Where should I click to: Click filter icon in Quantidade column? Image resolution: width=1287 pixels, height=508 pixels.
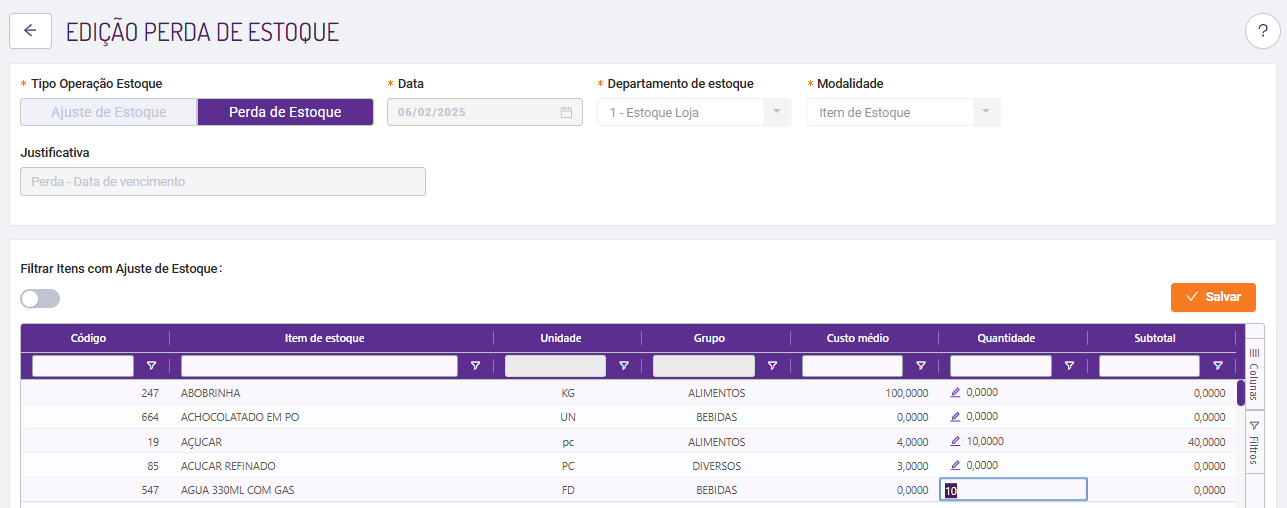(x=1069, y=366)
